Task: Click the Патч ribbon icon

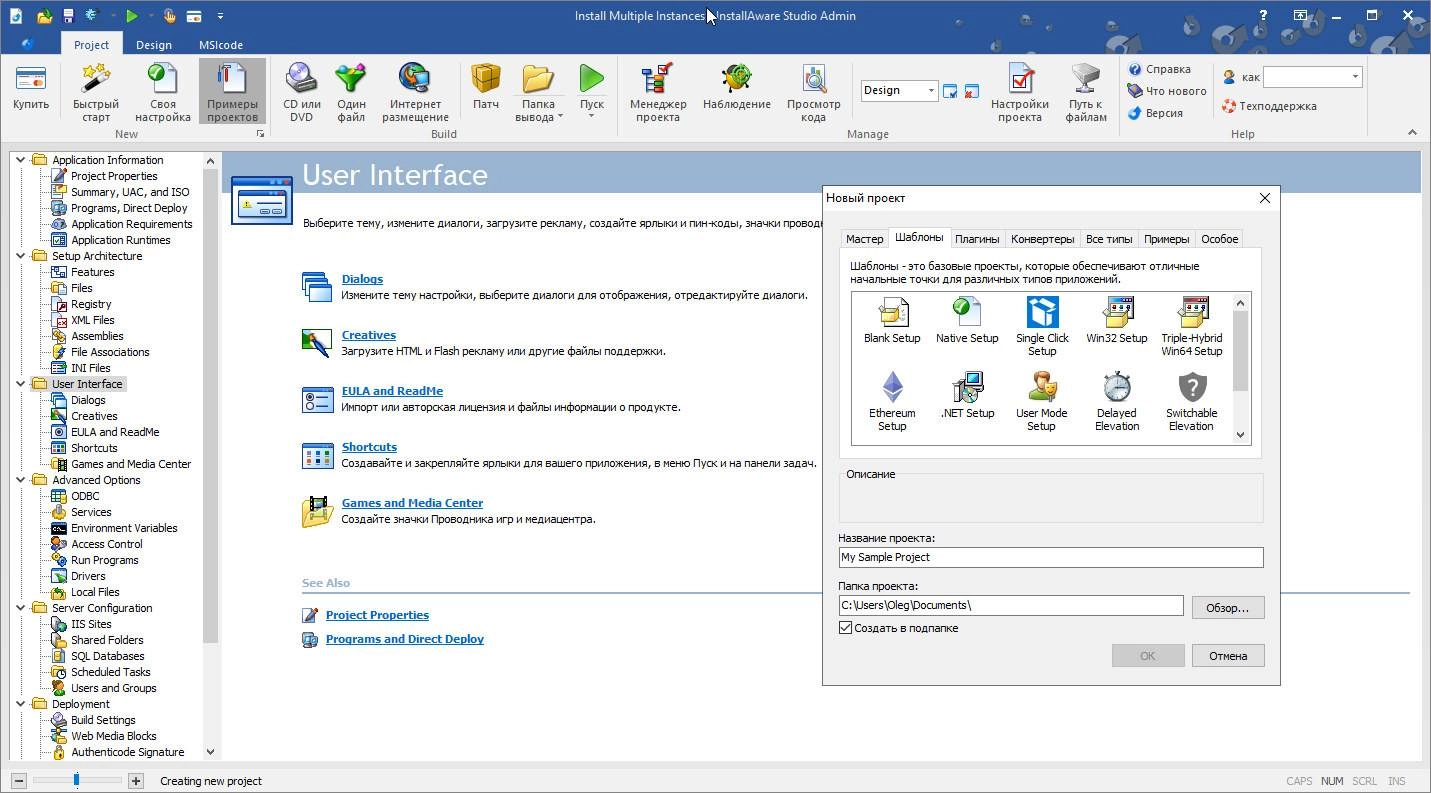Action: coord(486,88)
